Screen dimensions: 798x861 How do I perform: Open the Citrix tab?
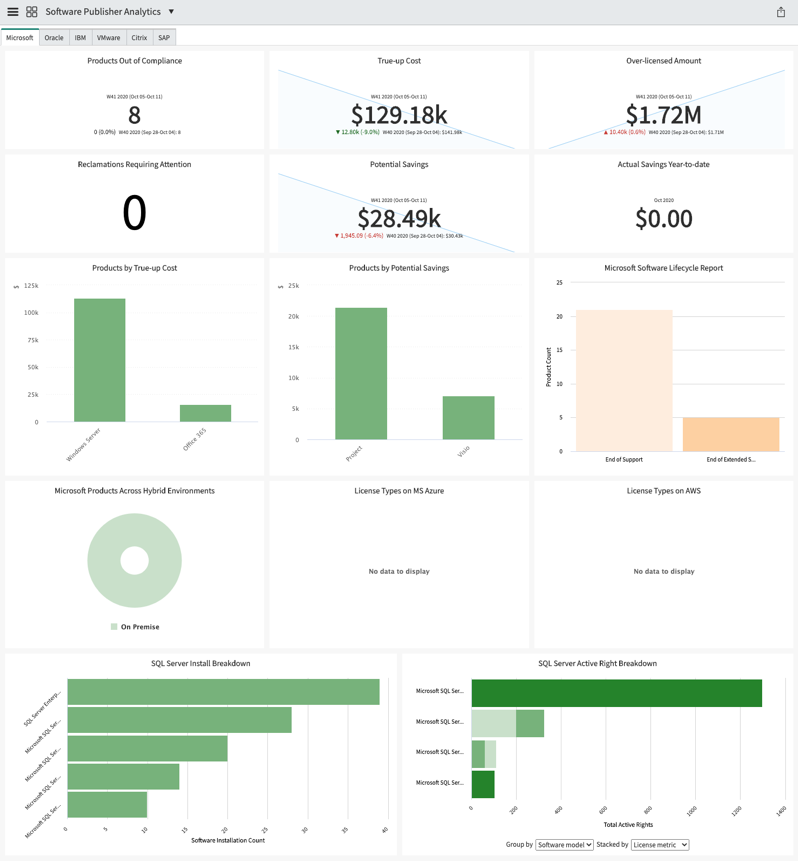[x=139, y=37]
